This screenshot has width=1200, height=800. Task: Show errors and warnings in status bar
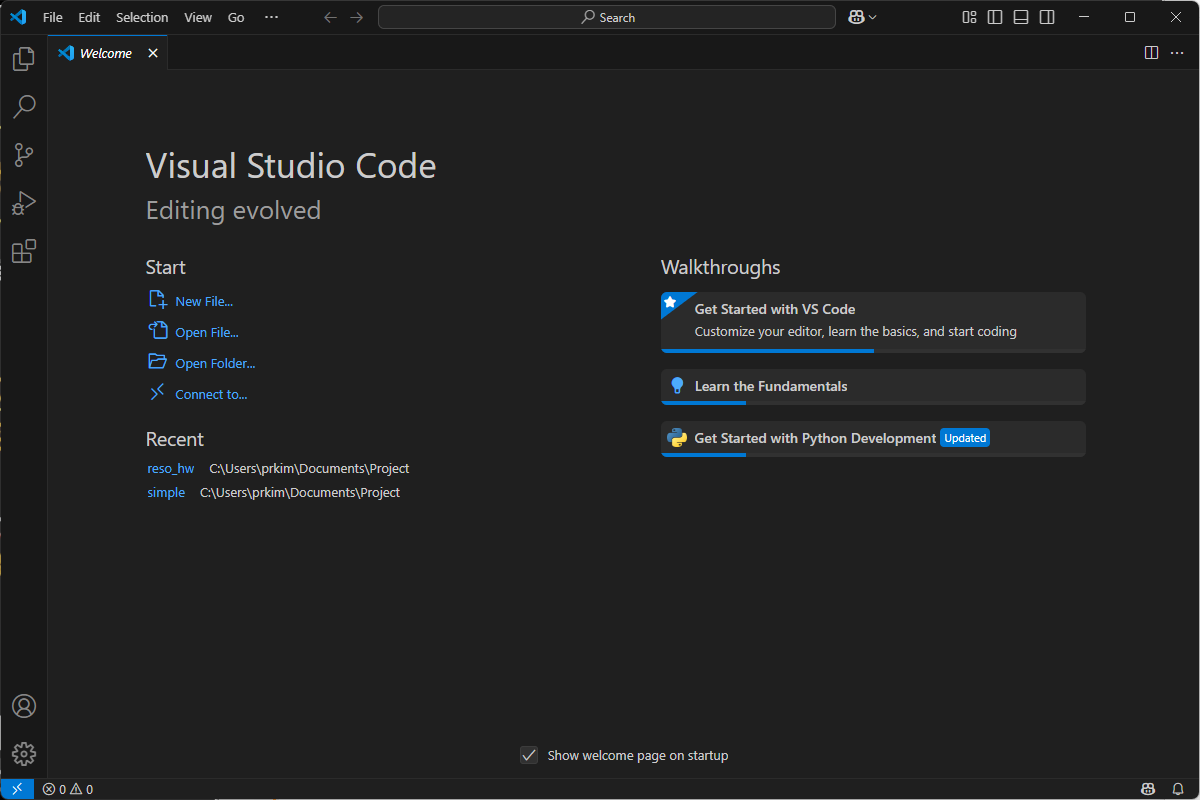[68, 789]
